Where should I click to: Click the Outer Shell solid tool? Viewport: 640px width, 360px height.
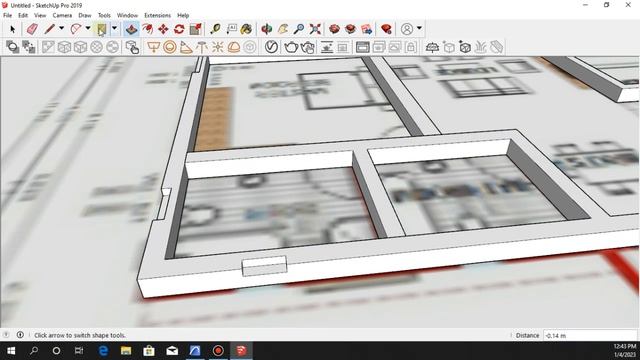click(12, 47)
